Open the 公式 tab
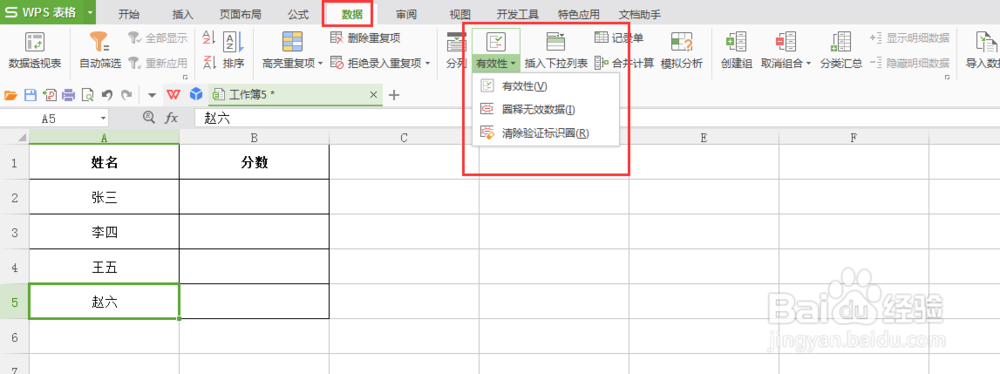 [x=298, y=14]
